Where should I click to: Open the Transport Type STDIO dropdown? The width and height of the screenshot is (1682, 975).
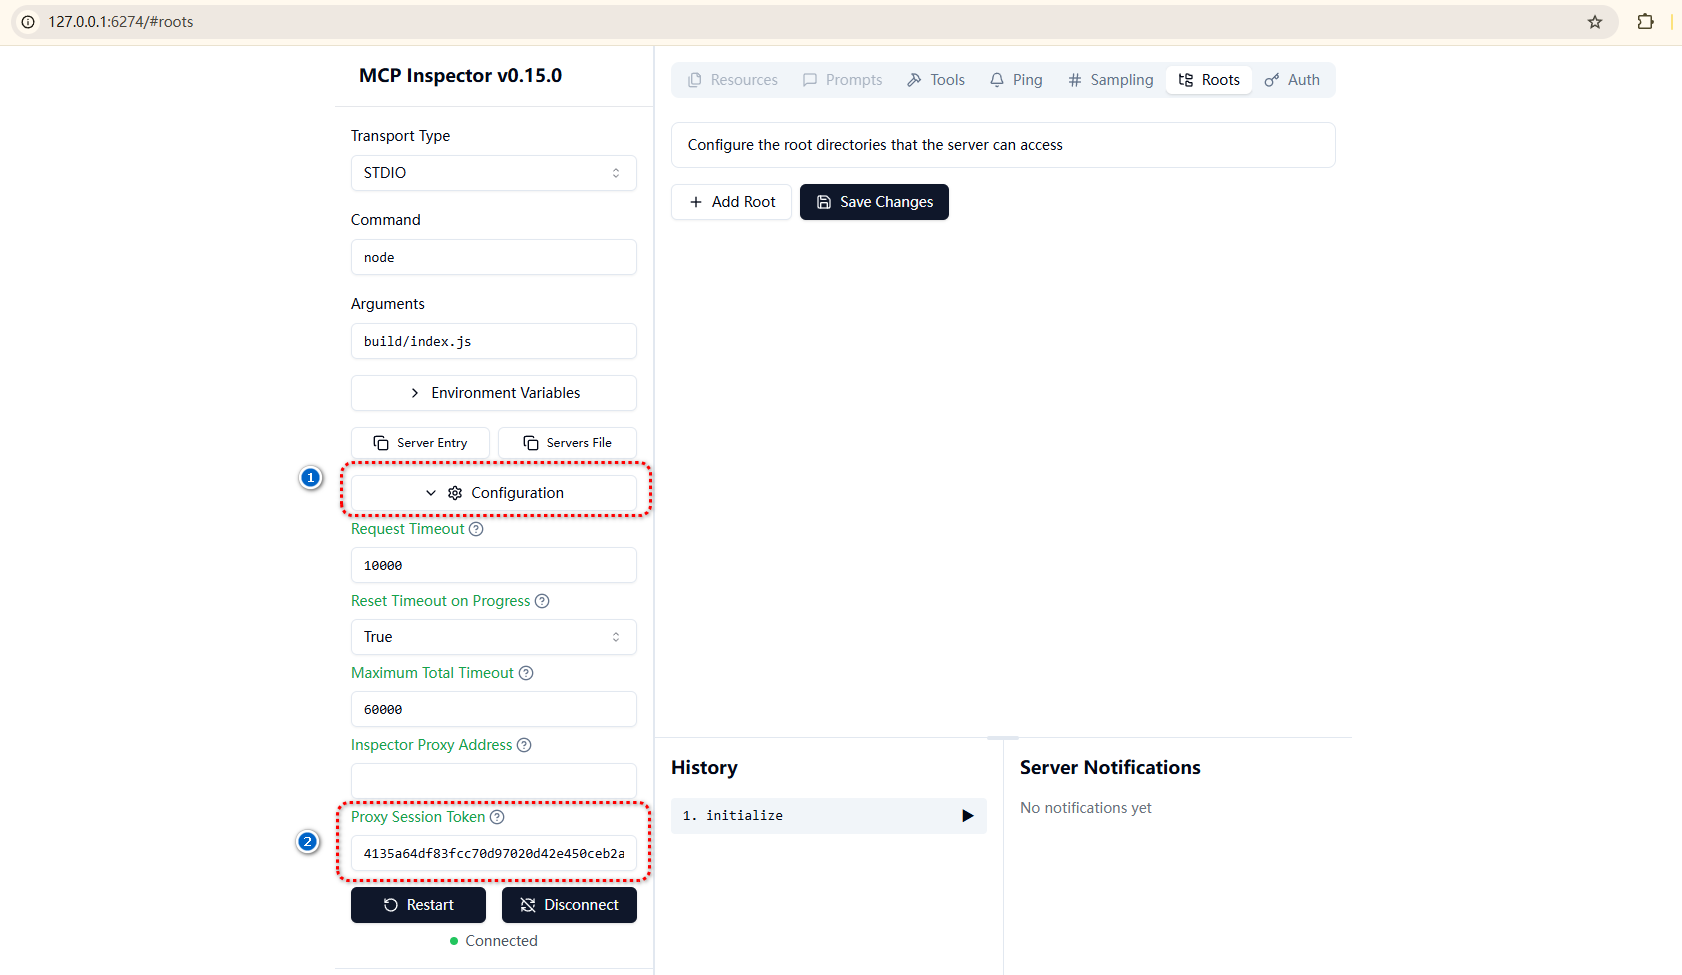click(x=493, y=173)
